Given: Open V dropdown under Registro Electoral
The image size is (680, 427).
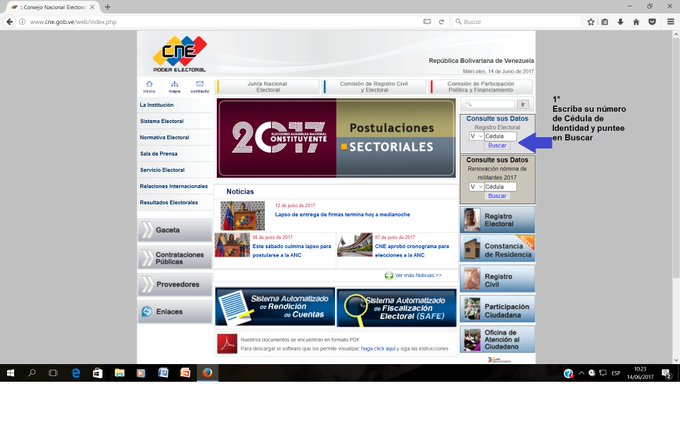Looking at the screenshot, I should 476,136.
